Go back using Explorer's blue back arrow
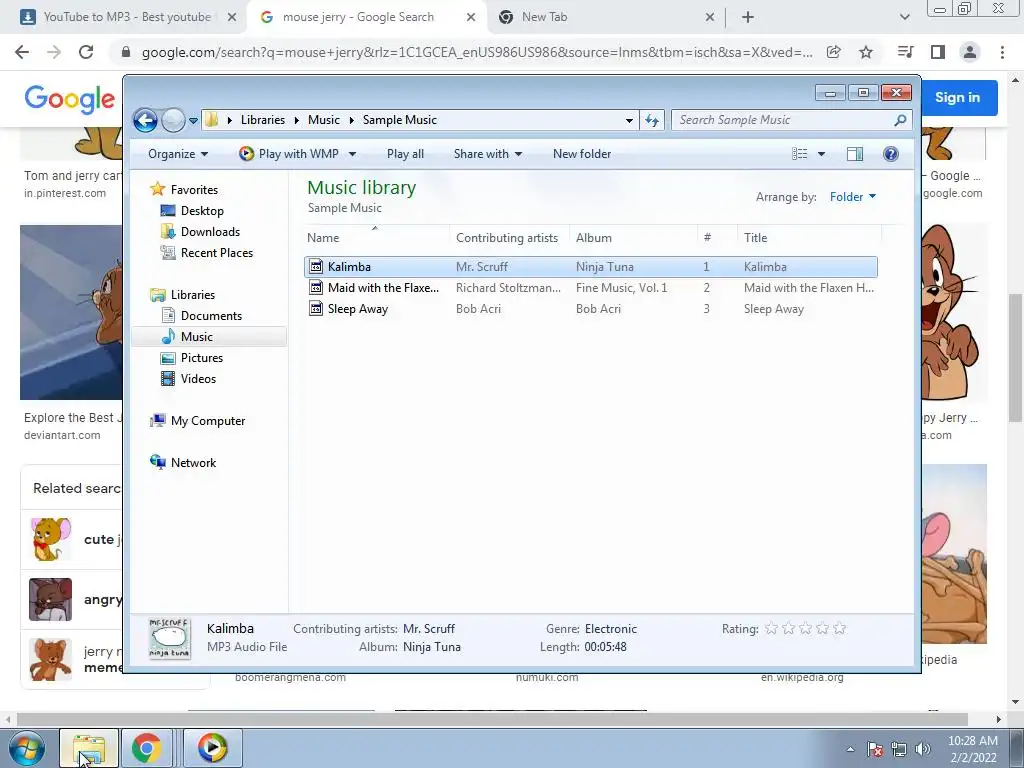1024x768 pixels. point(145,120)
